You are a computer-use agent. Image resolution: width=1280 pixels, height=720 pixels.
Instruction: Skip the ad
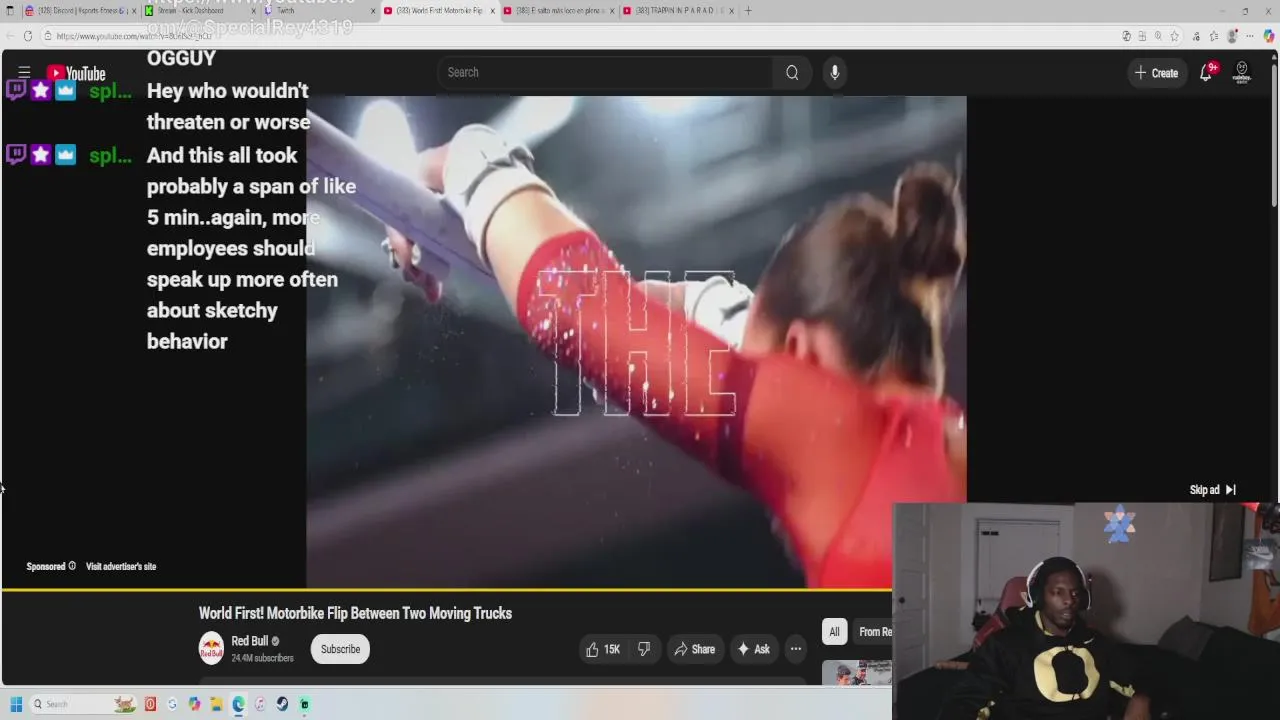pyautogui.click(x=1213, y=490)
